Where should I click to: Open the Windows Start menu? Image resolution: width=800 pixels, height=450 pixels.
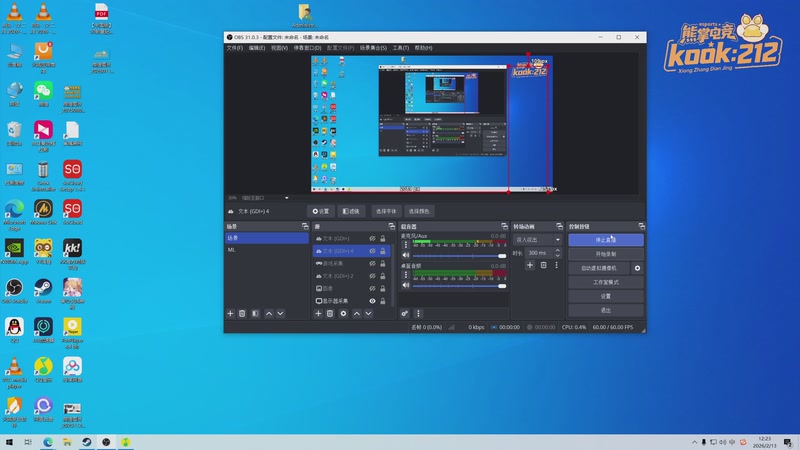click(x=9, y=442)
